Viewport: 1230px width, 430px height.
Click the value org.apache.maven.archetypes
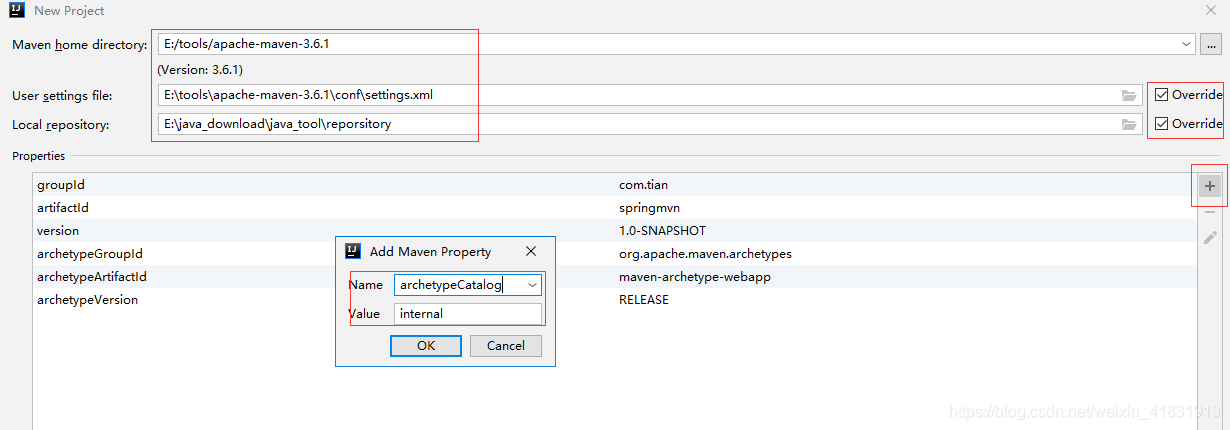[705, 254]
